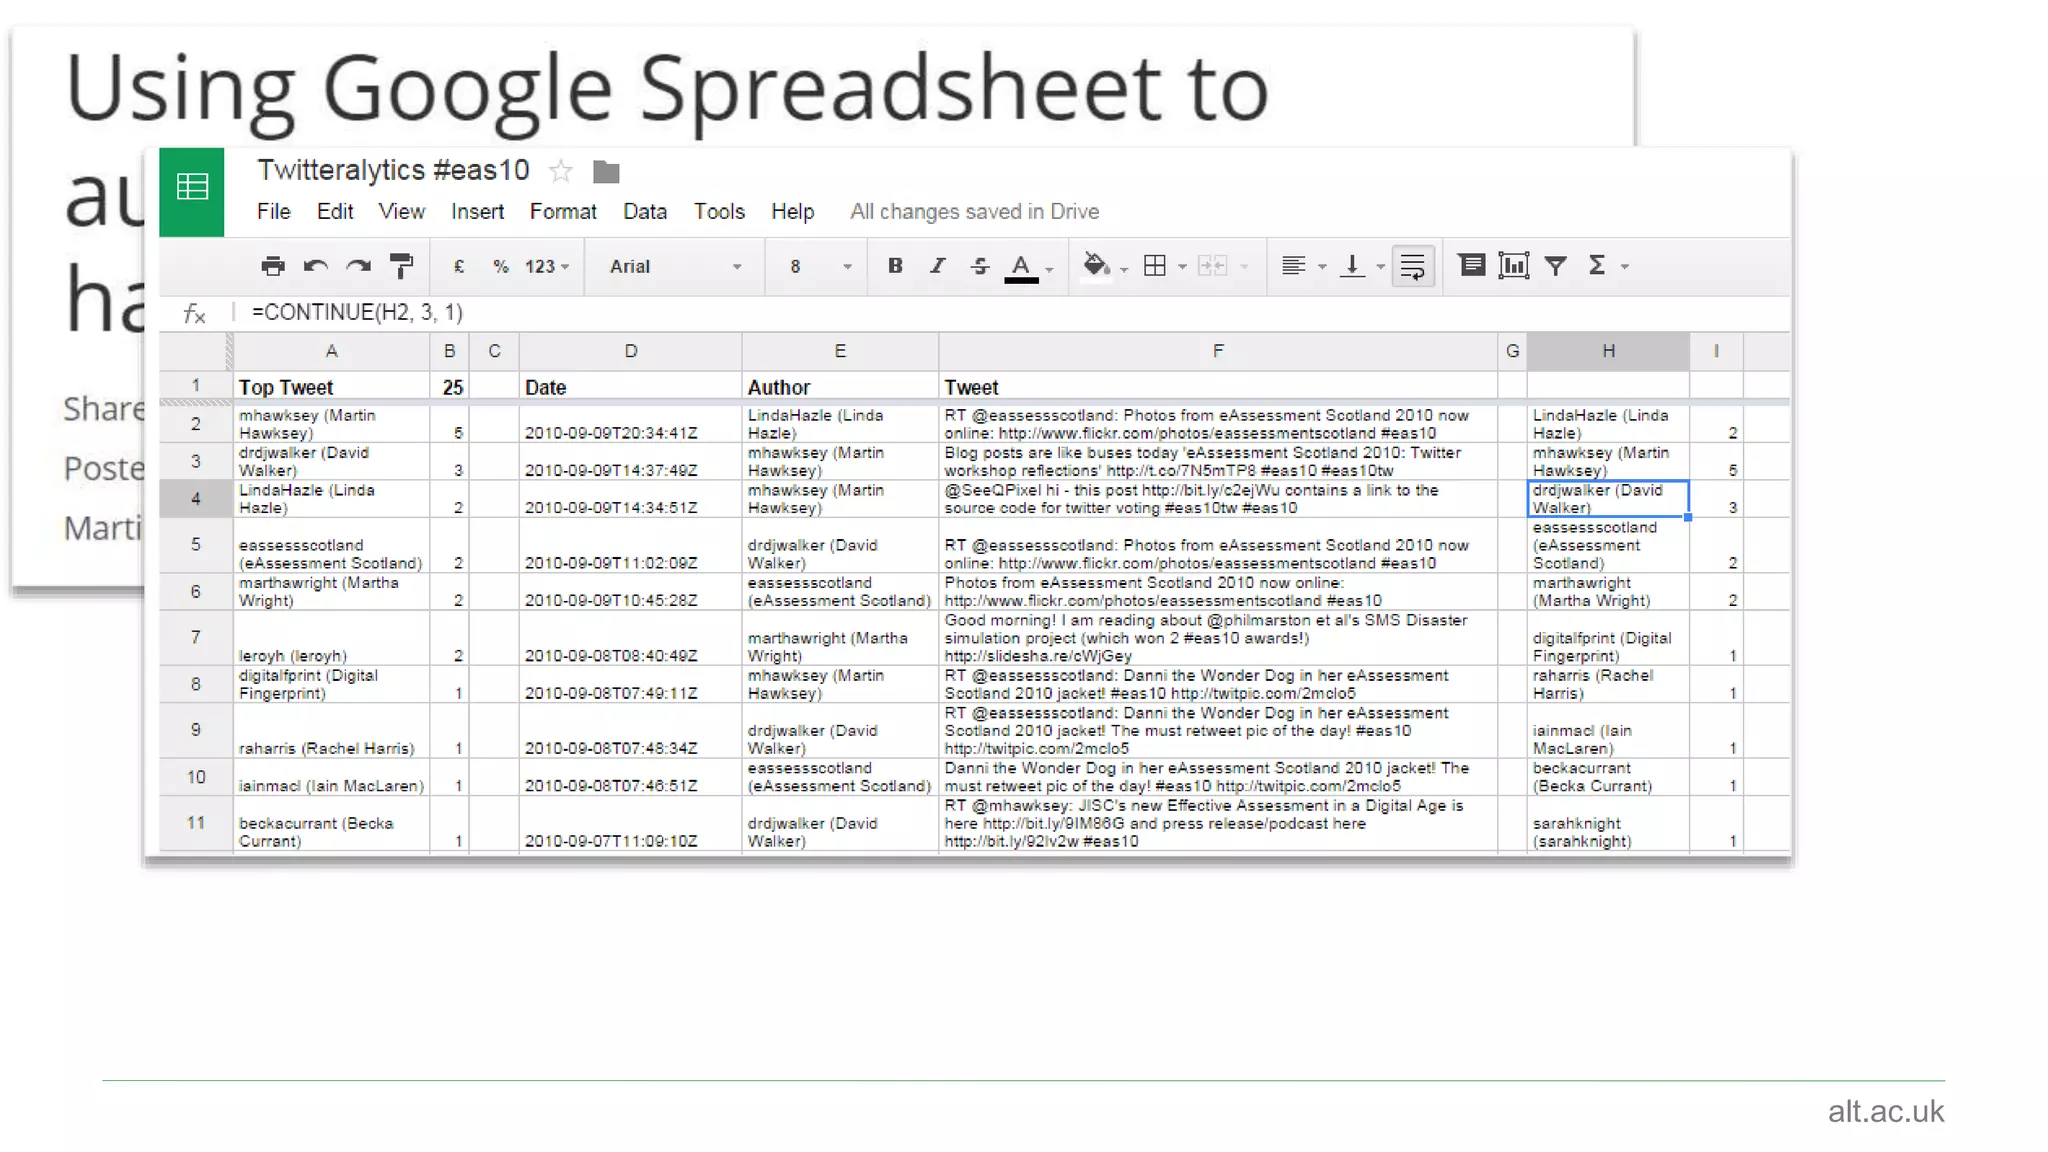Click the percent format button

500,266
